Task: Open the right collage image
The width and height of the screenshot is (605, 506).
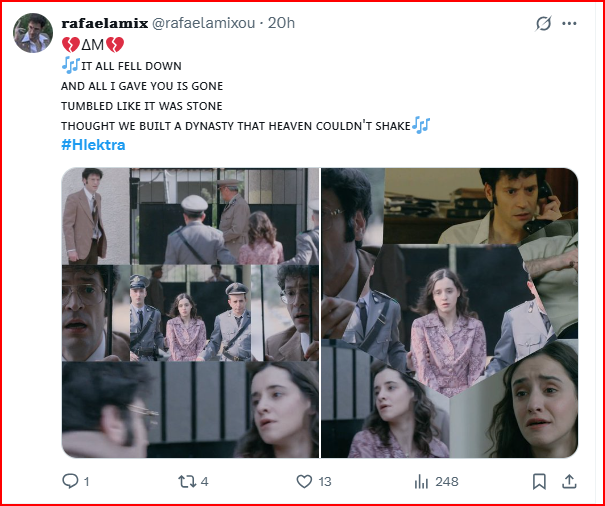Action: [450, 313]
